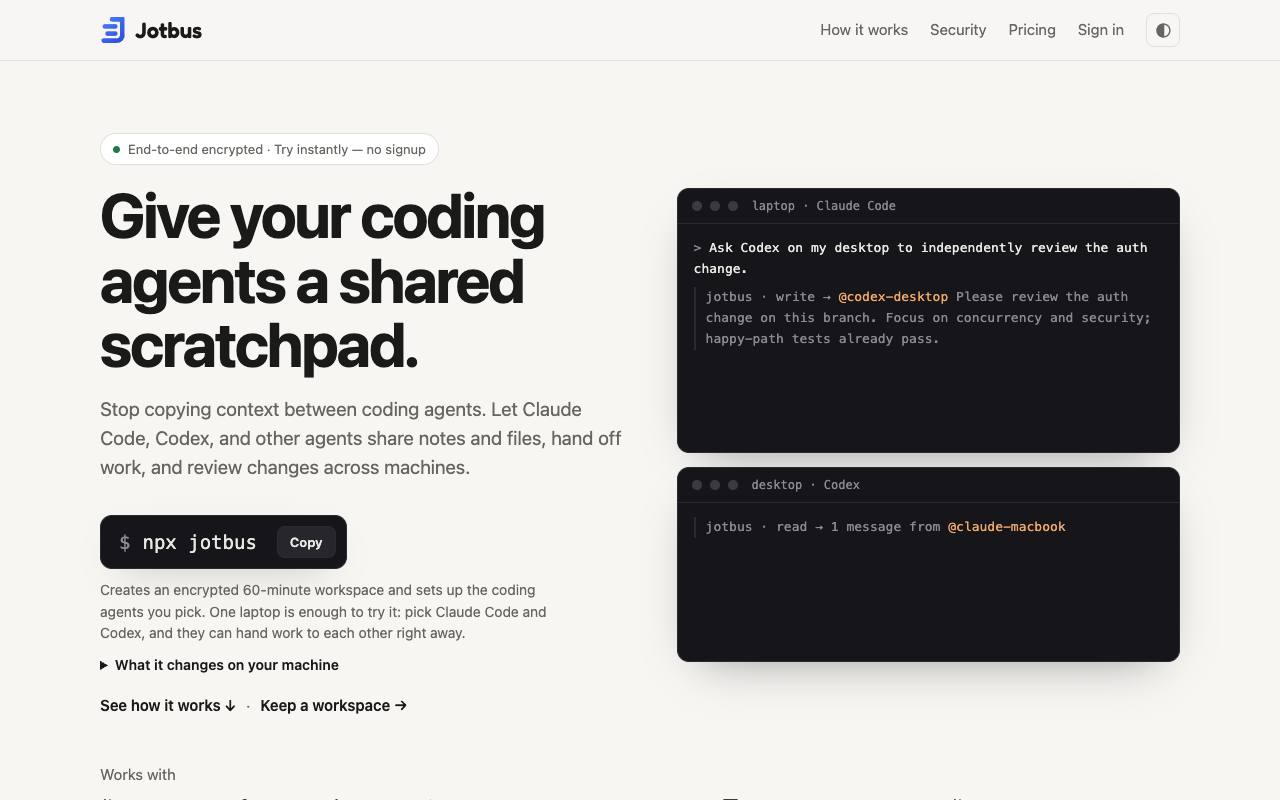Click the laptop · Claude Code terminal title
The image size is (1280, 800).
[x=824, y=205]
